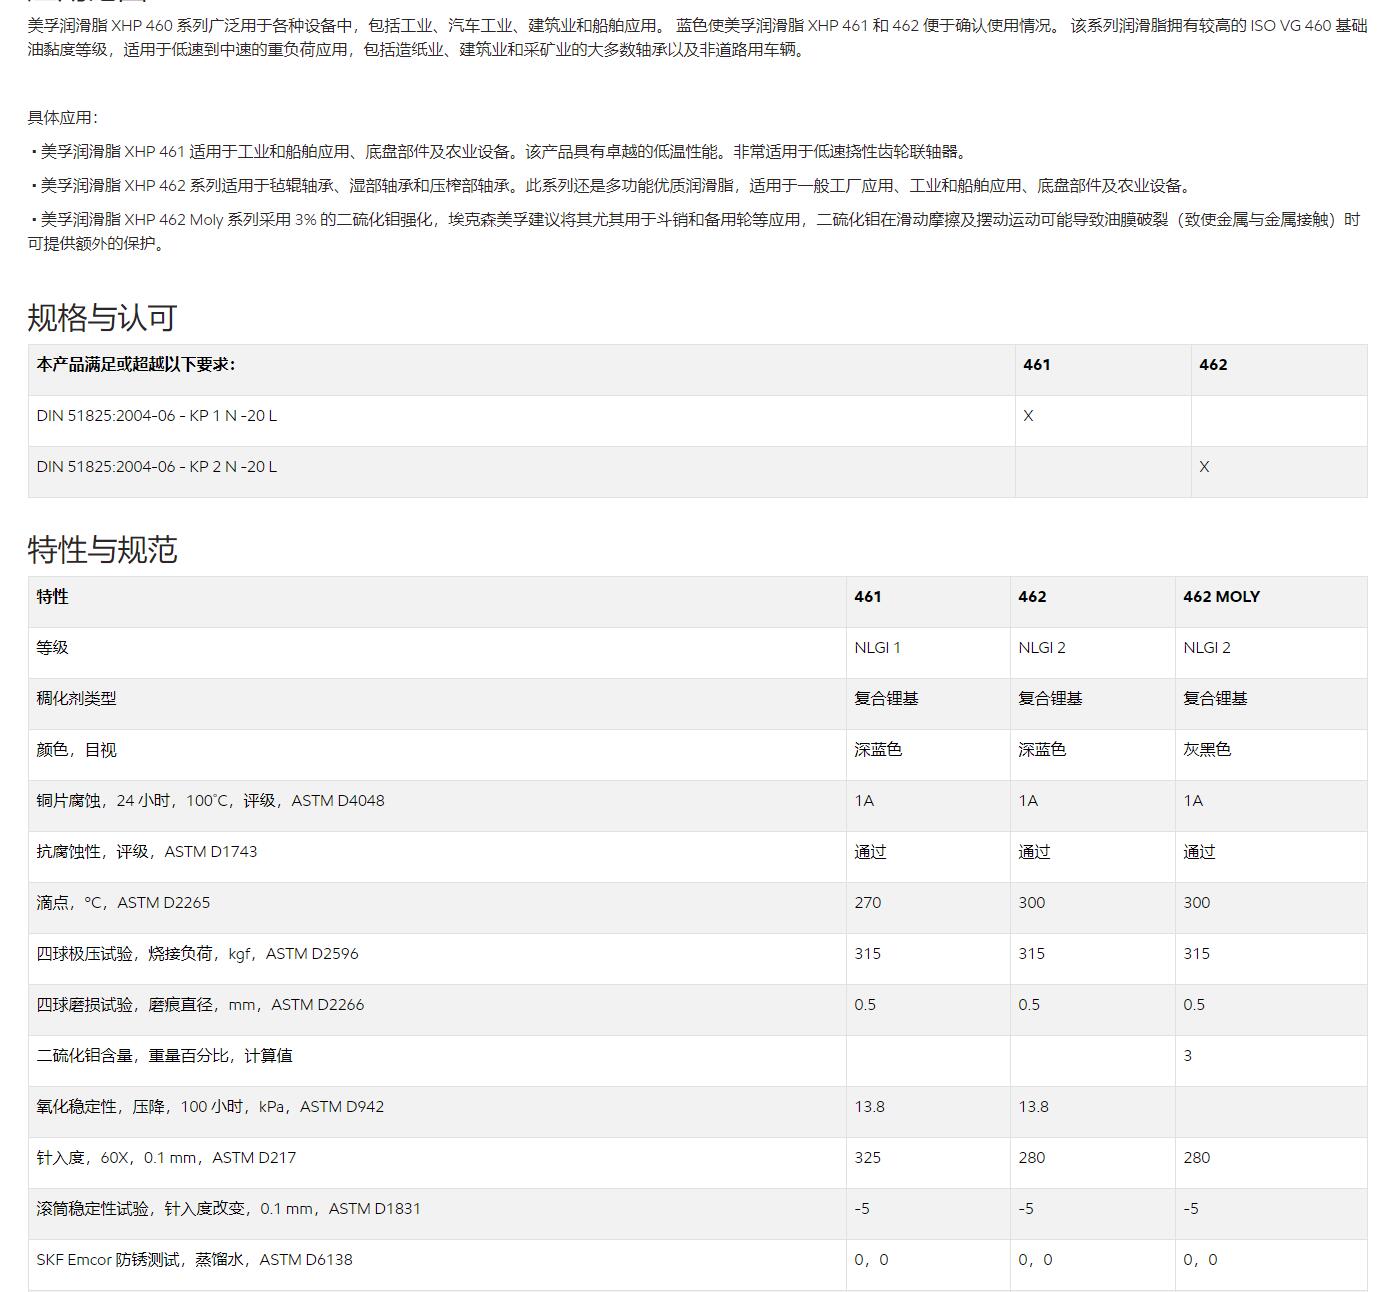Click the XHP 461 application bullet paragraph

499,152
